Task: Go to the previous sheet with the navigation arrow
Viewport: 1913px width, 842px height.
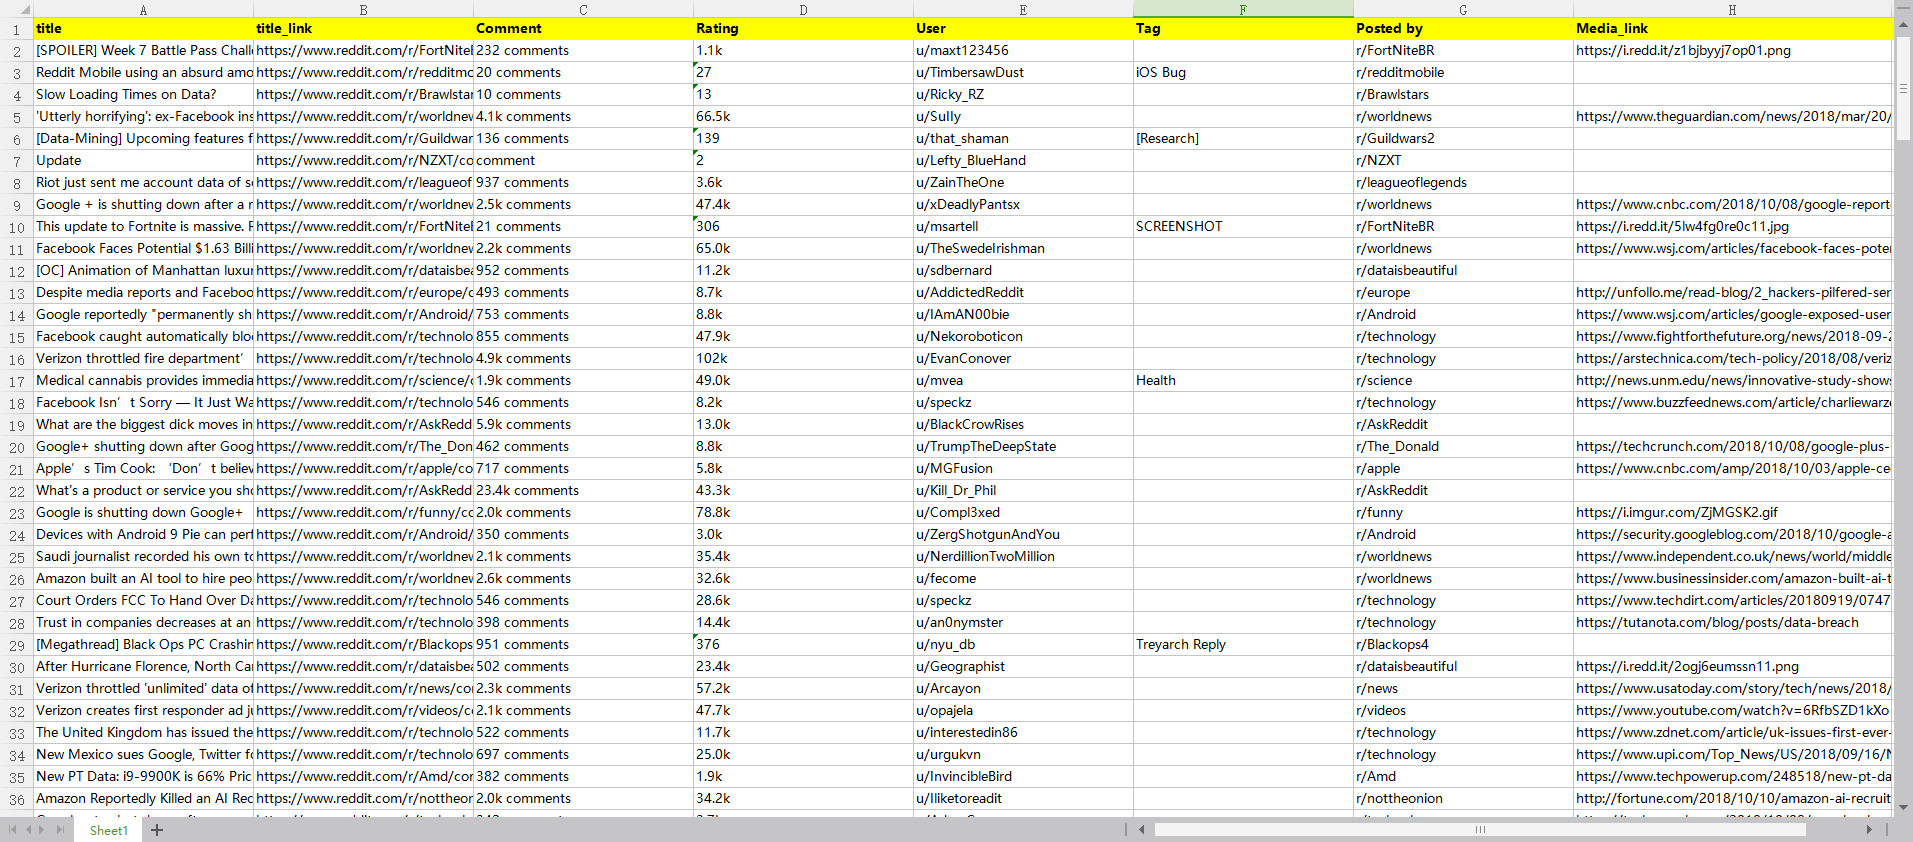Action: click(28, 830)
